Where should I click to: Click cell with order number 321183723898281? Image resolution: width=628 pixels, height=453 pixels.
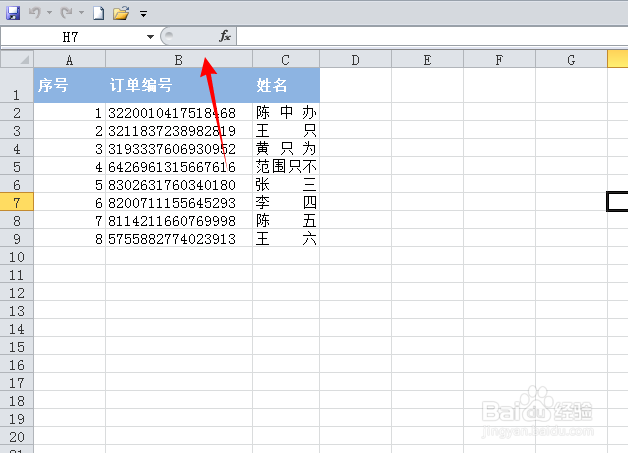179,131
